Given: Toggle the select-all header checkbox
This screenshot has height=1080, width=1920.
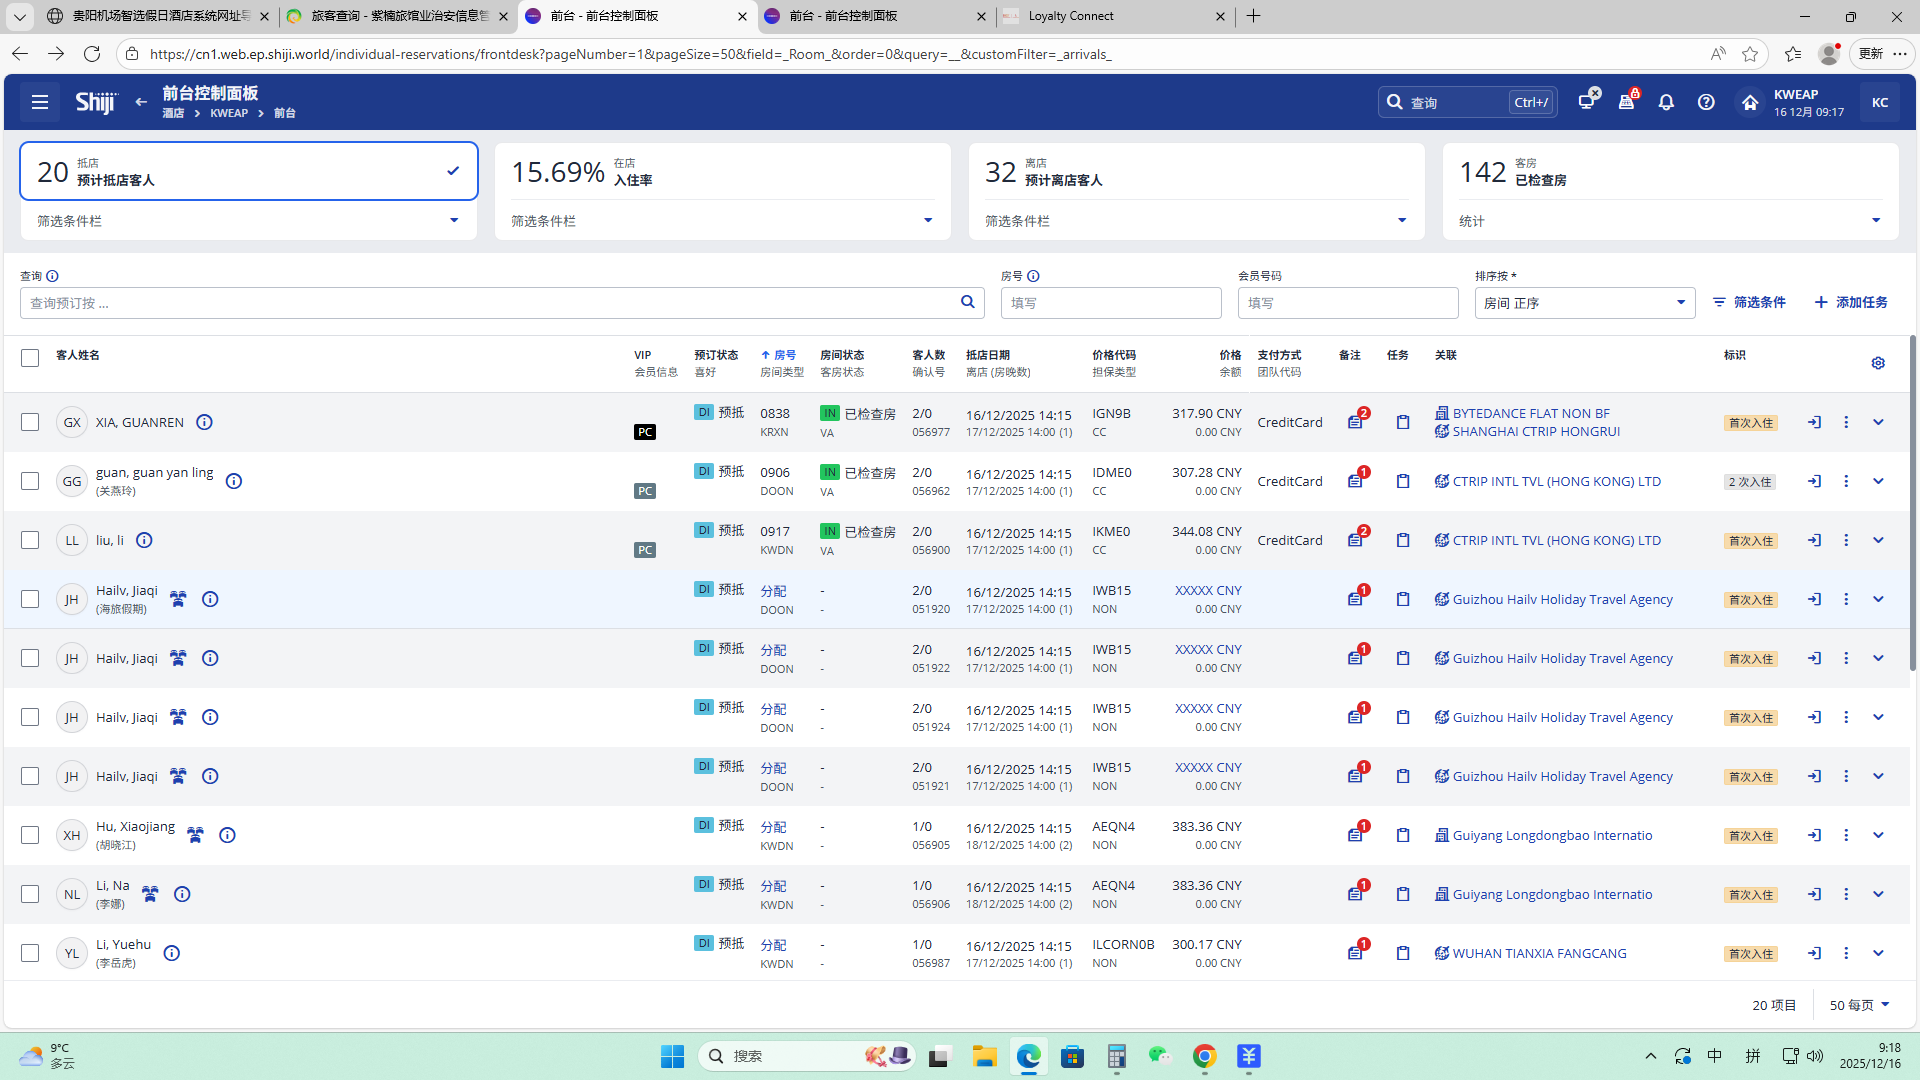Looking at the screenshot, I should click(30, 358).
